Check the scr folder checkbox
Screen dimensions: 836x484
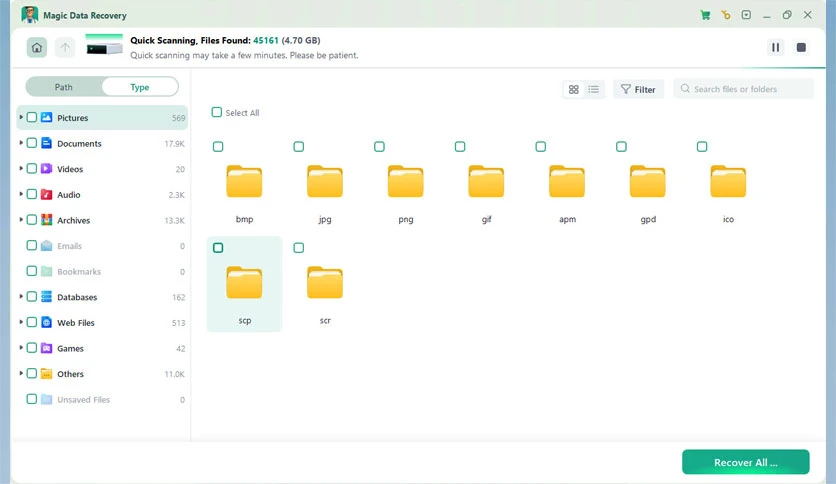(299, 248)
